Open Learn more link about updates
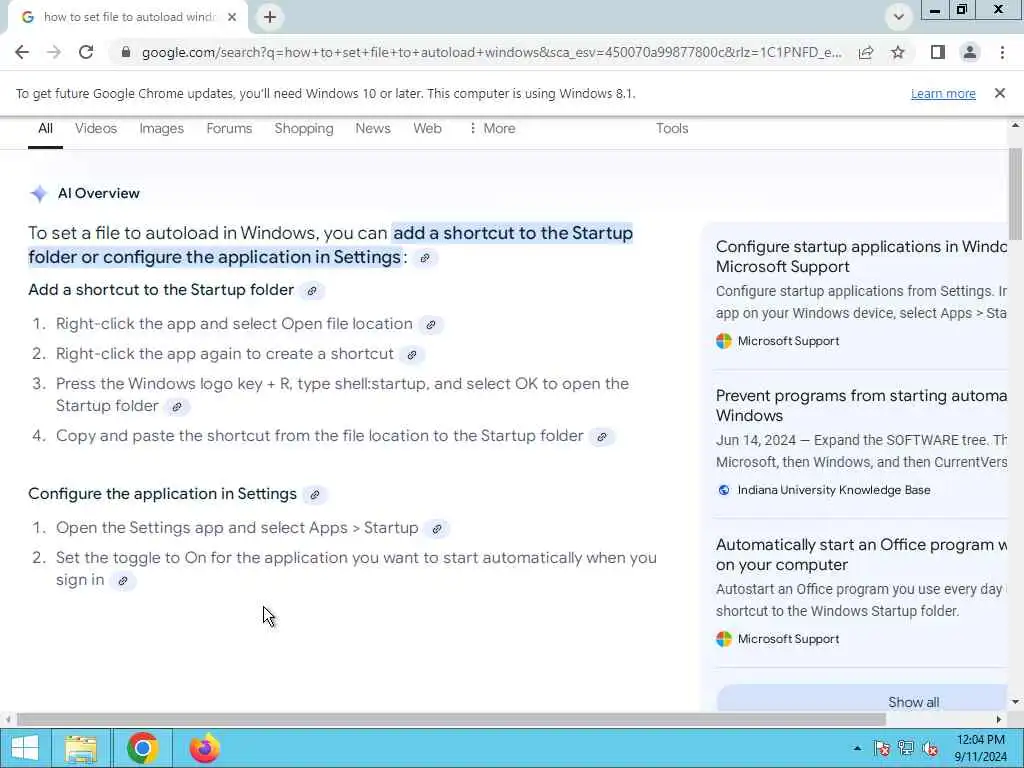This screenshot has width=1024, height=768. point(943,93)
